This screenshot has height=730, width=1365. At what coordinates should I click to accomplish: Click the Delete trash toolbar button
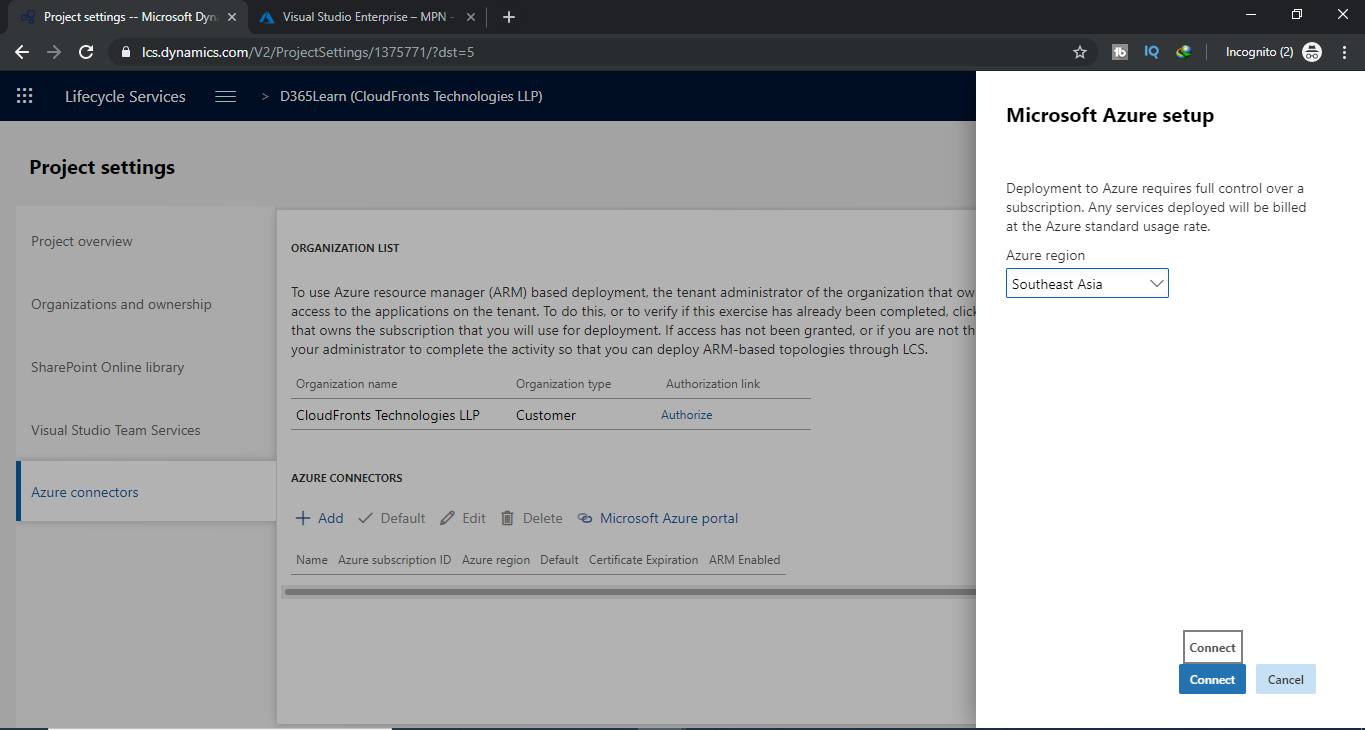point(531,518)
